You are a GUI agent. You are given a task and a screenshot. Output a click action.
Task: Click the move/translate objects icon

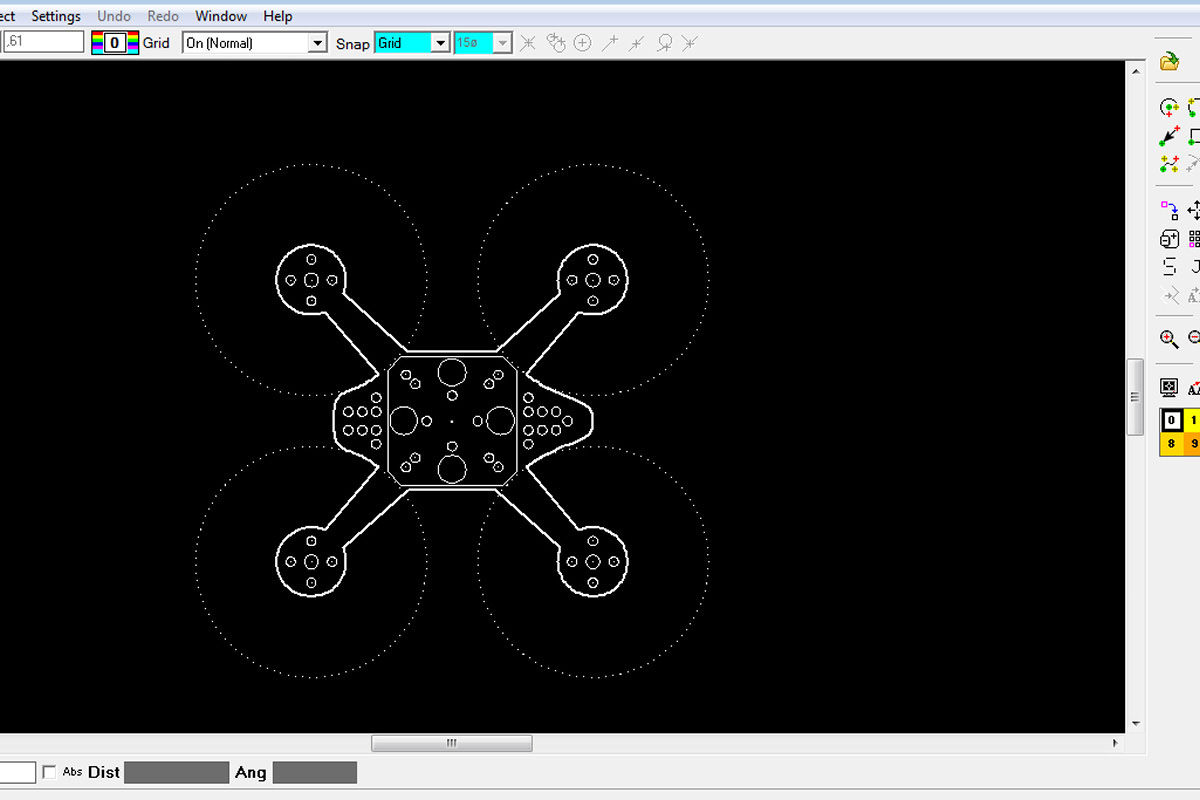[x=1169, y=210]
